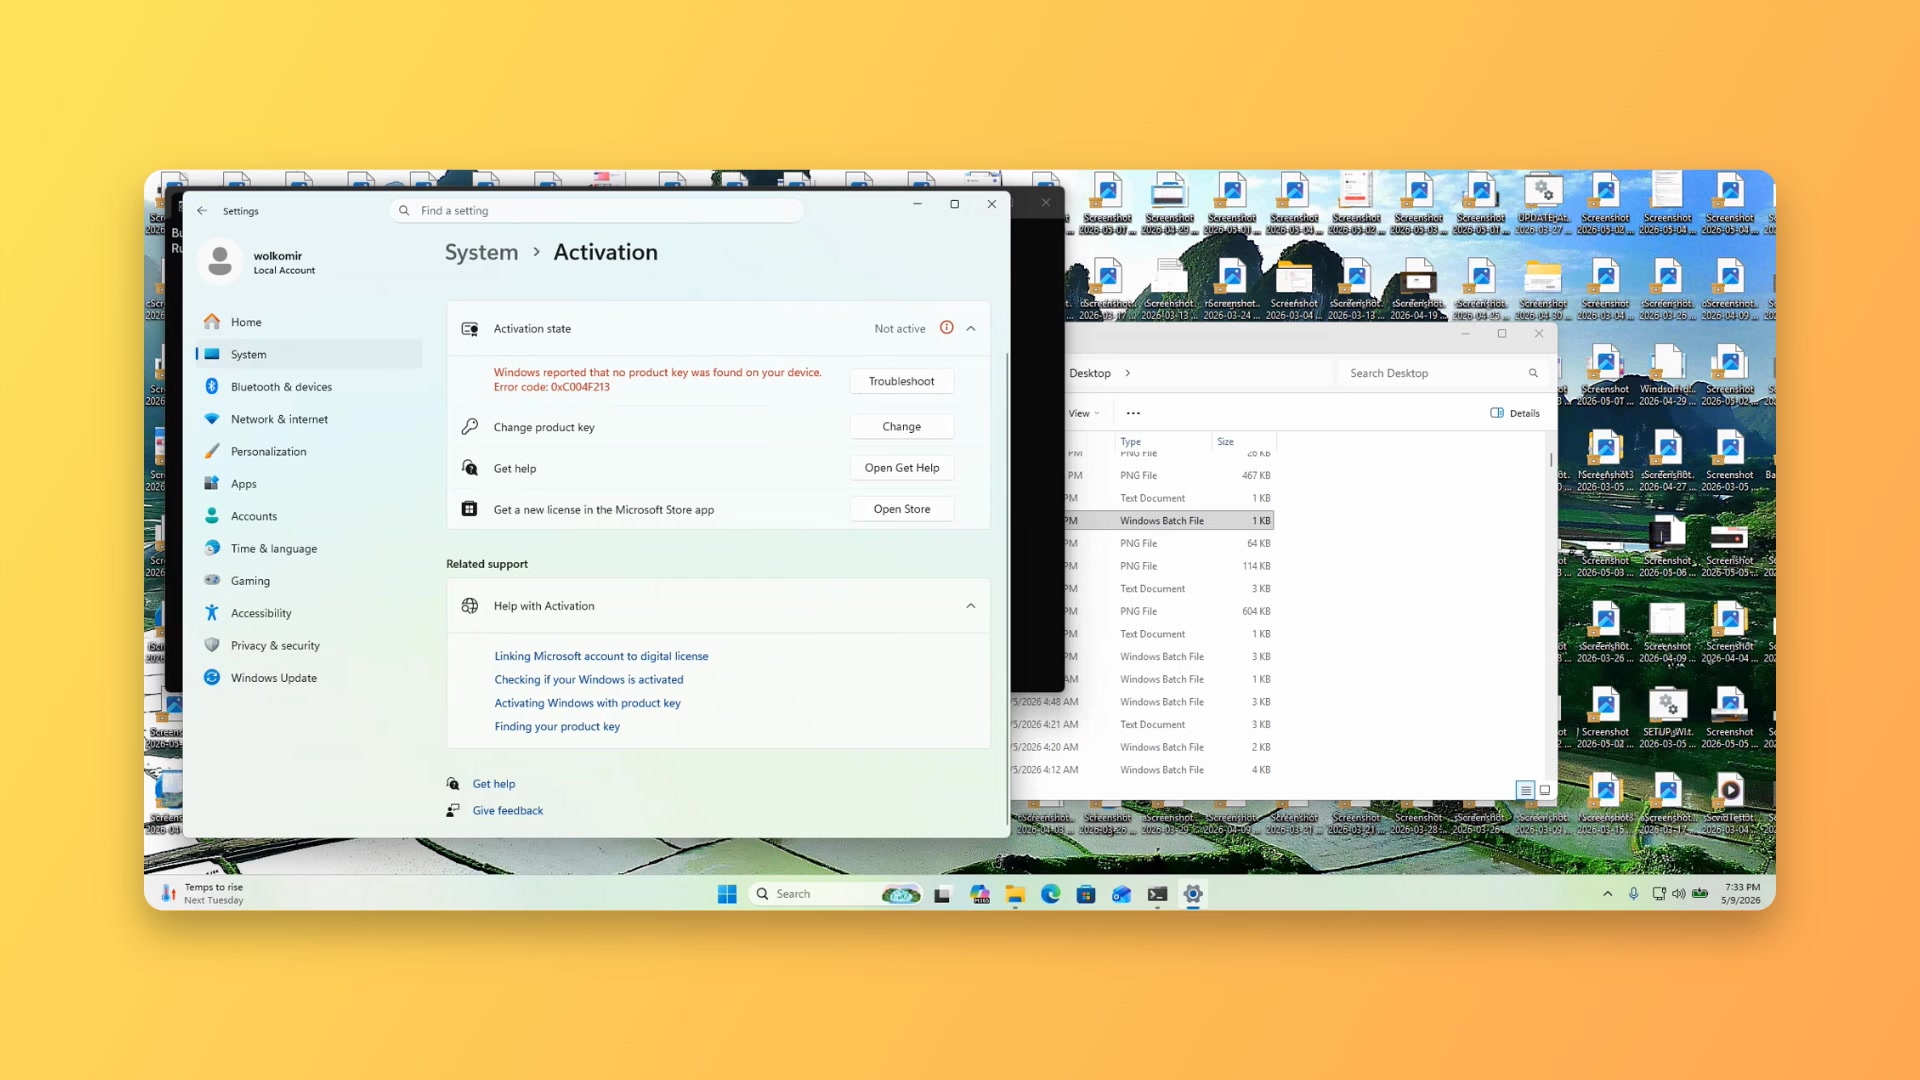Open Checking if your Windows is activated
This screenshot has width=1920, height=1080.
(589, 680)
